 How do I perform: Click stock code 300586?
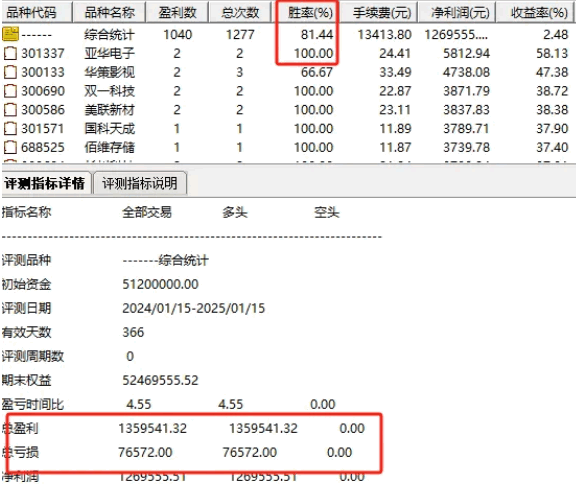43,110
